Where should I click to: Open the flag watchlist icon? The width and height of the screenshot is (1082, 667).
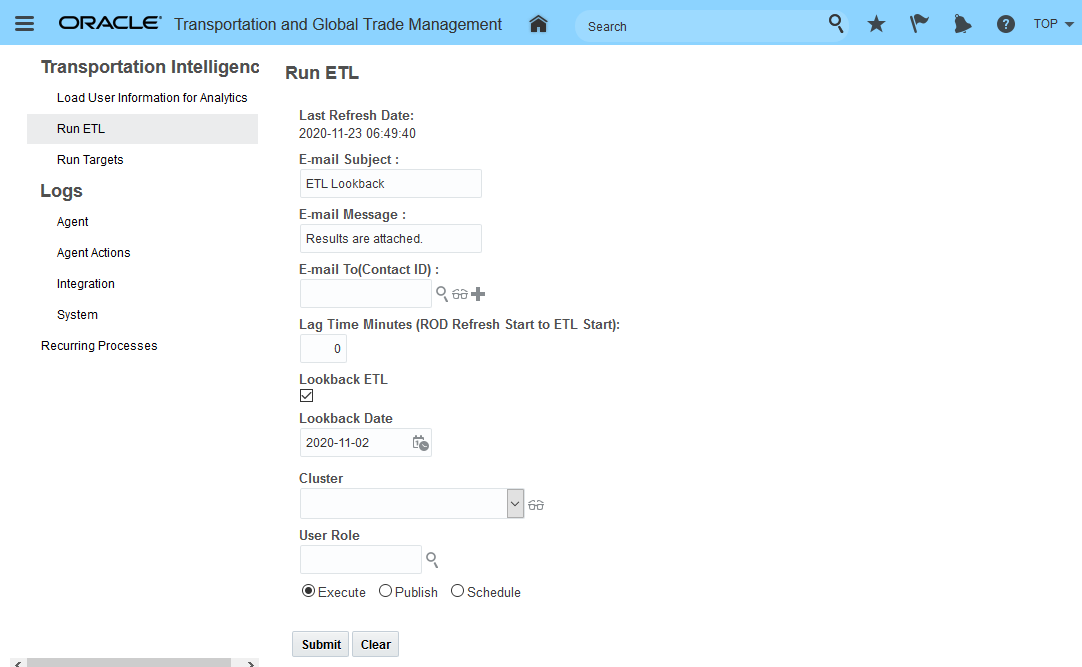pyautogui.click(x=918, y=24)
